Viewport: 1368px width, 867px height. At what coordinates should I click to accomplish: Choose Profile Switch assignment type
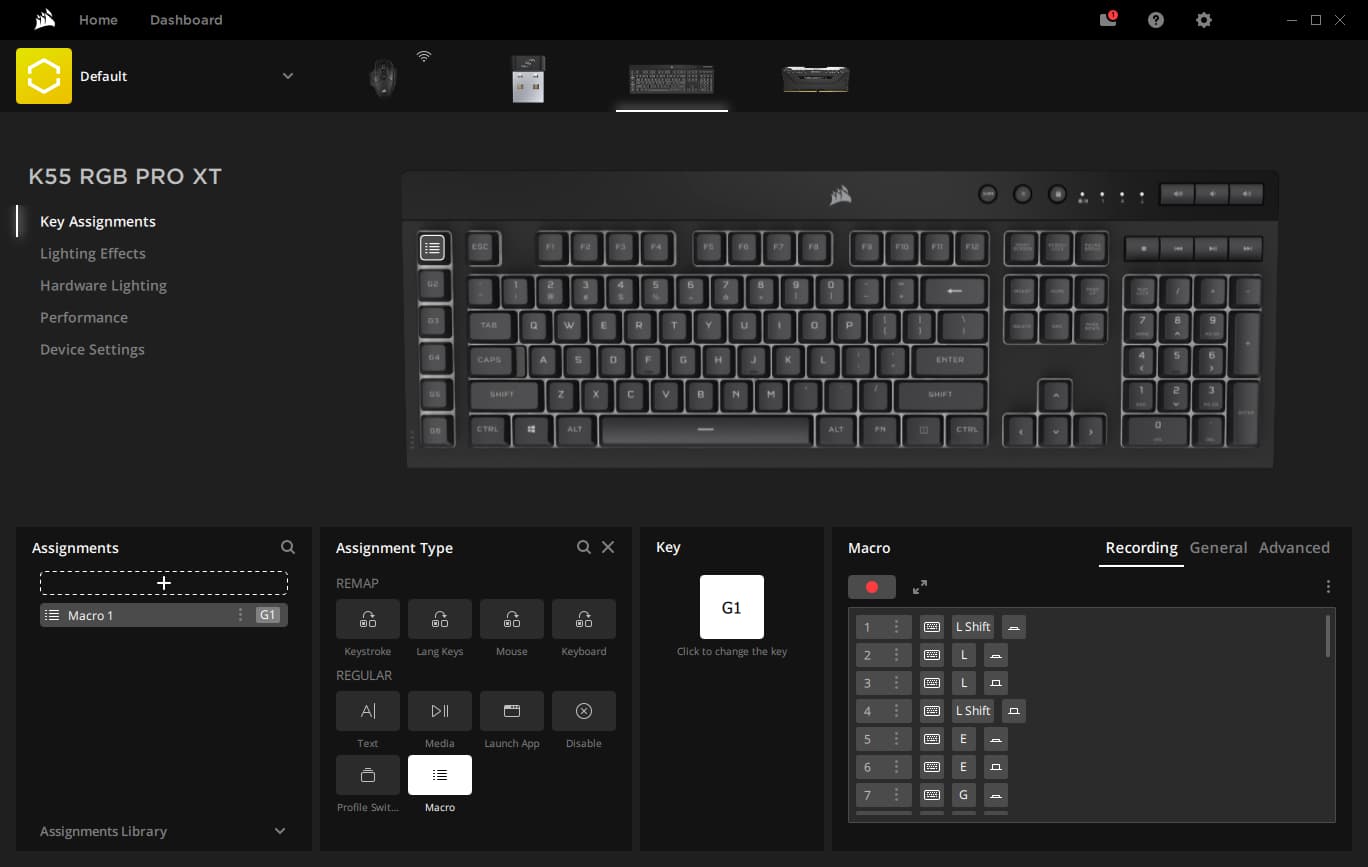pos(368,775)
